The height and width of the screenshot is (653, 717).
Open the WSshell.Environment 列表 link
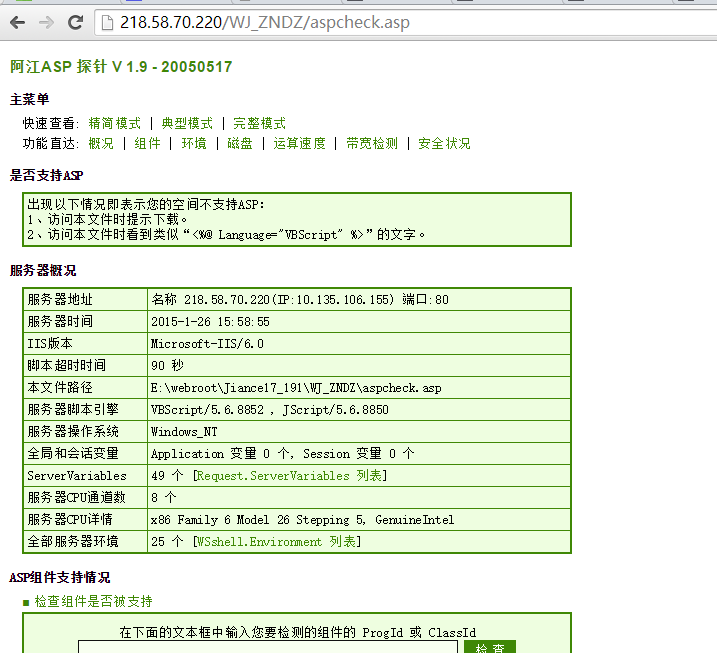(276, 541)
